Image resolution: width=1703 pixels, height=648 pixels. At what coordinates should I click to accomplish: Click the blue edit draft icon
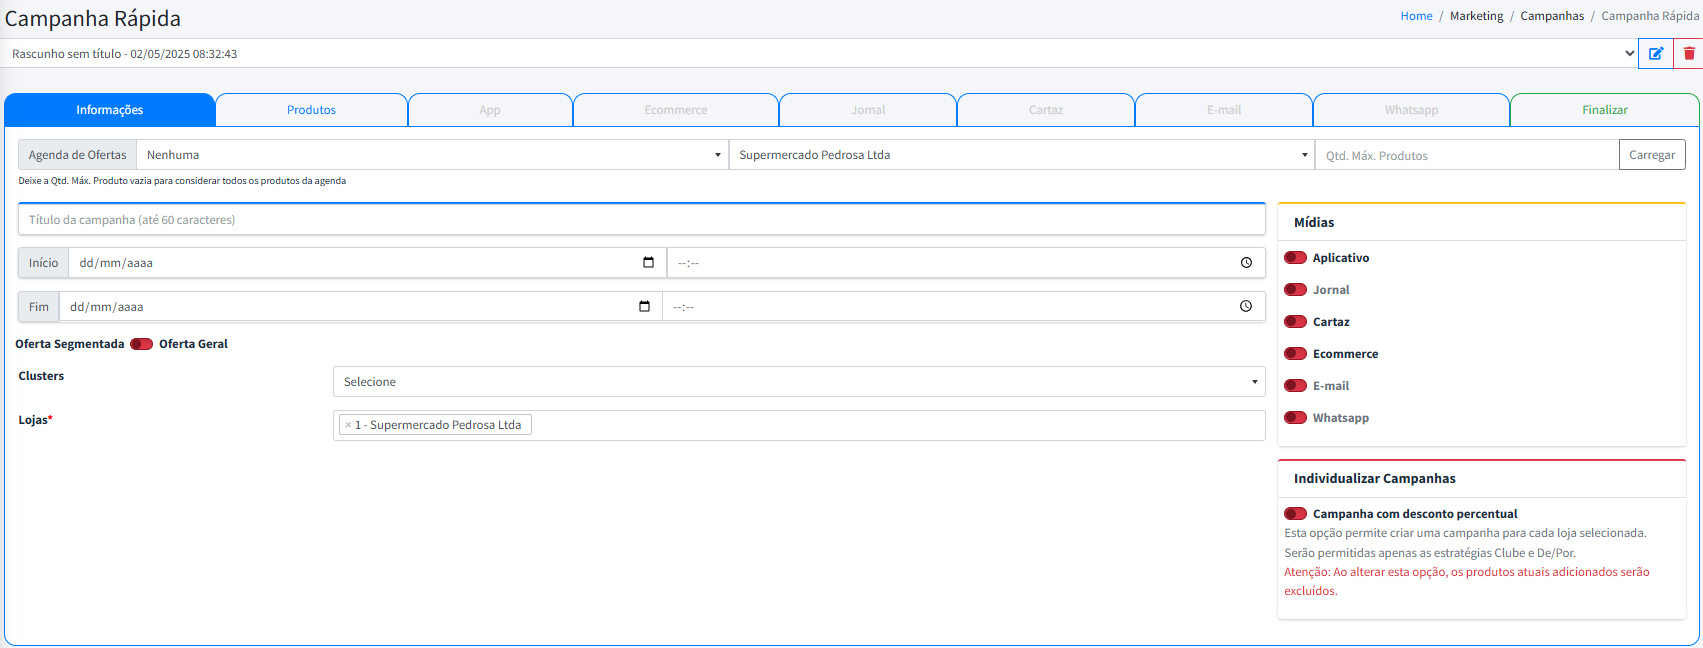point(1655,54)
